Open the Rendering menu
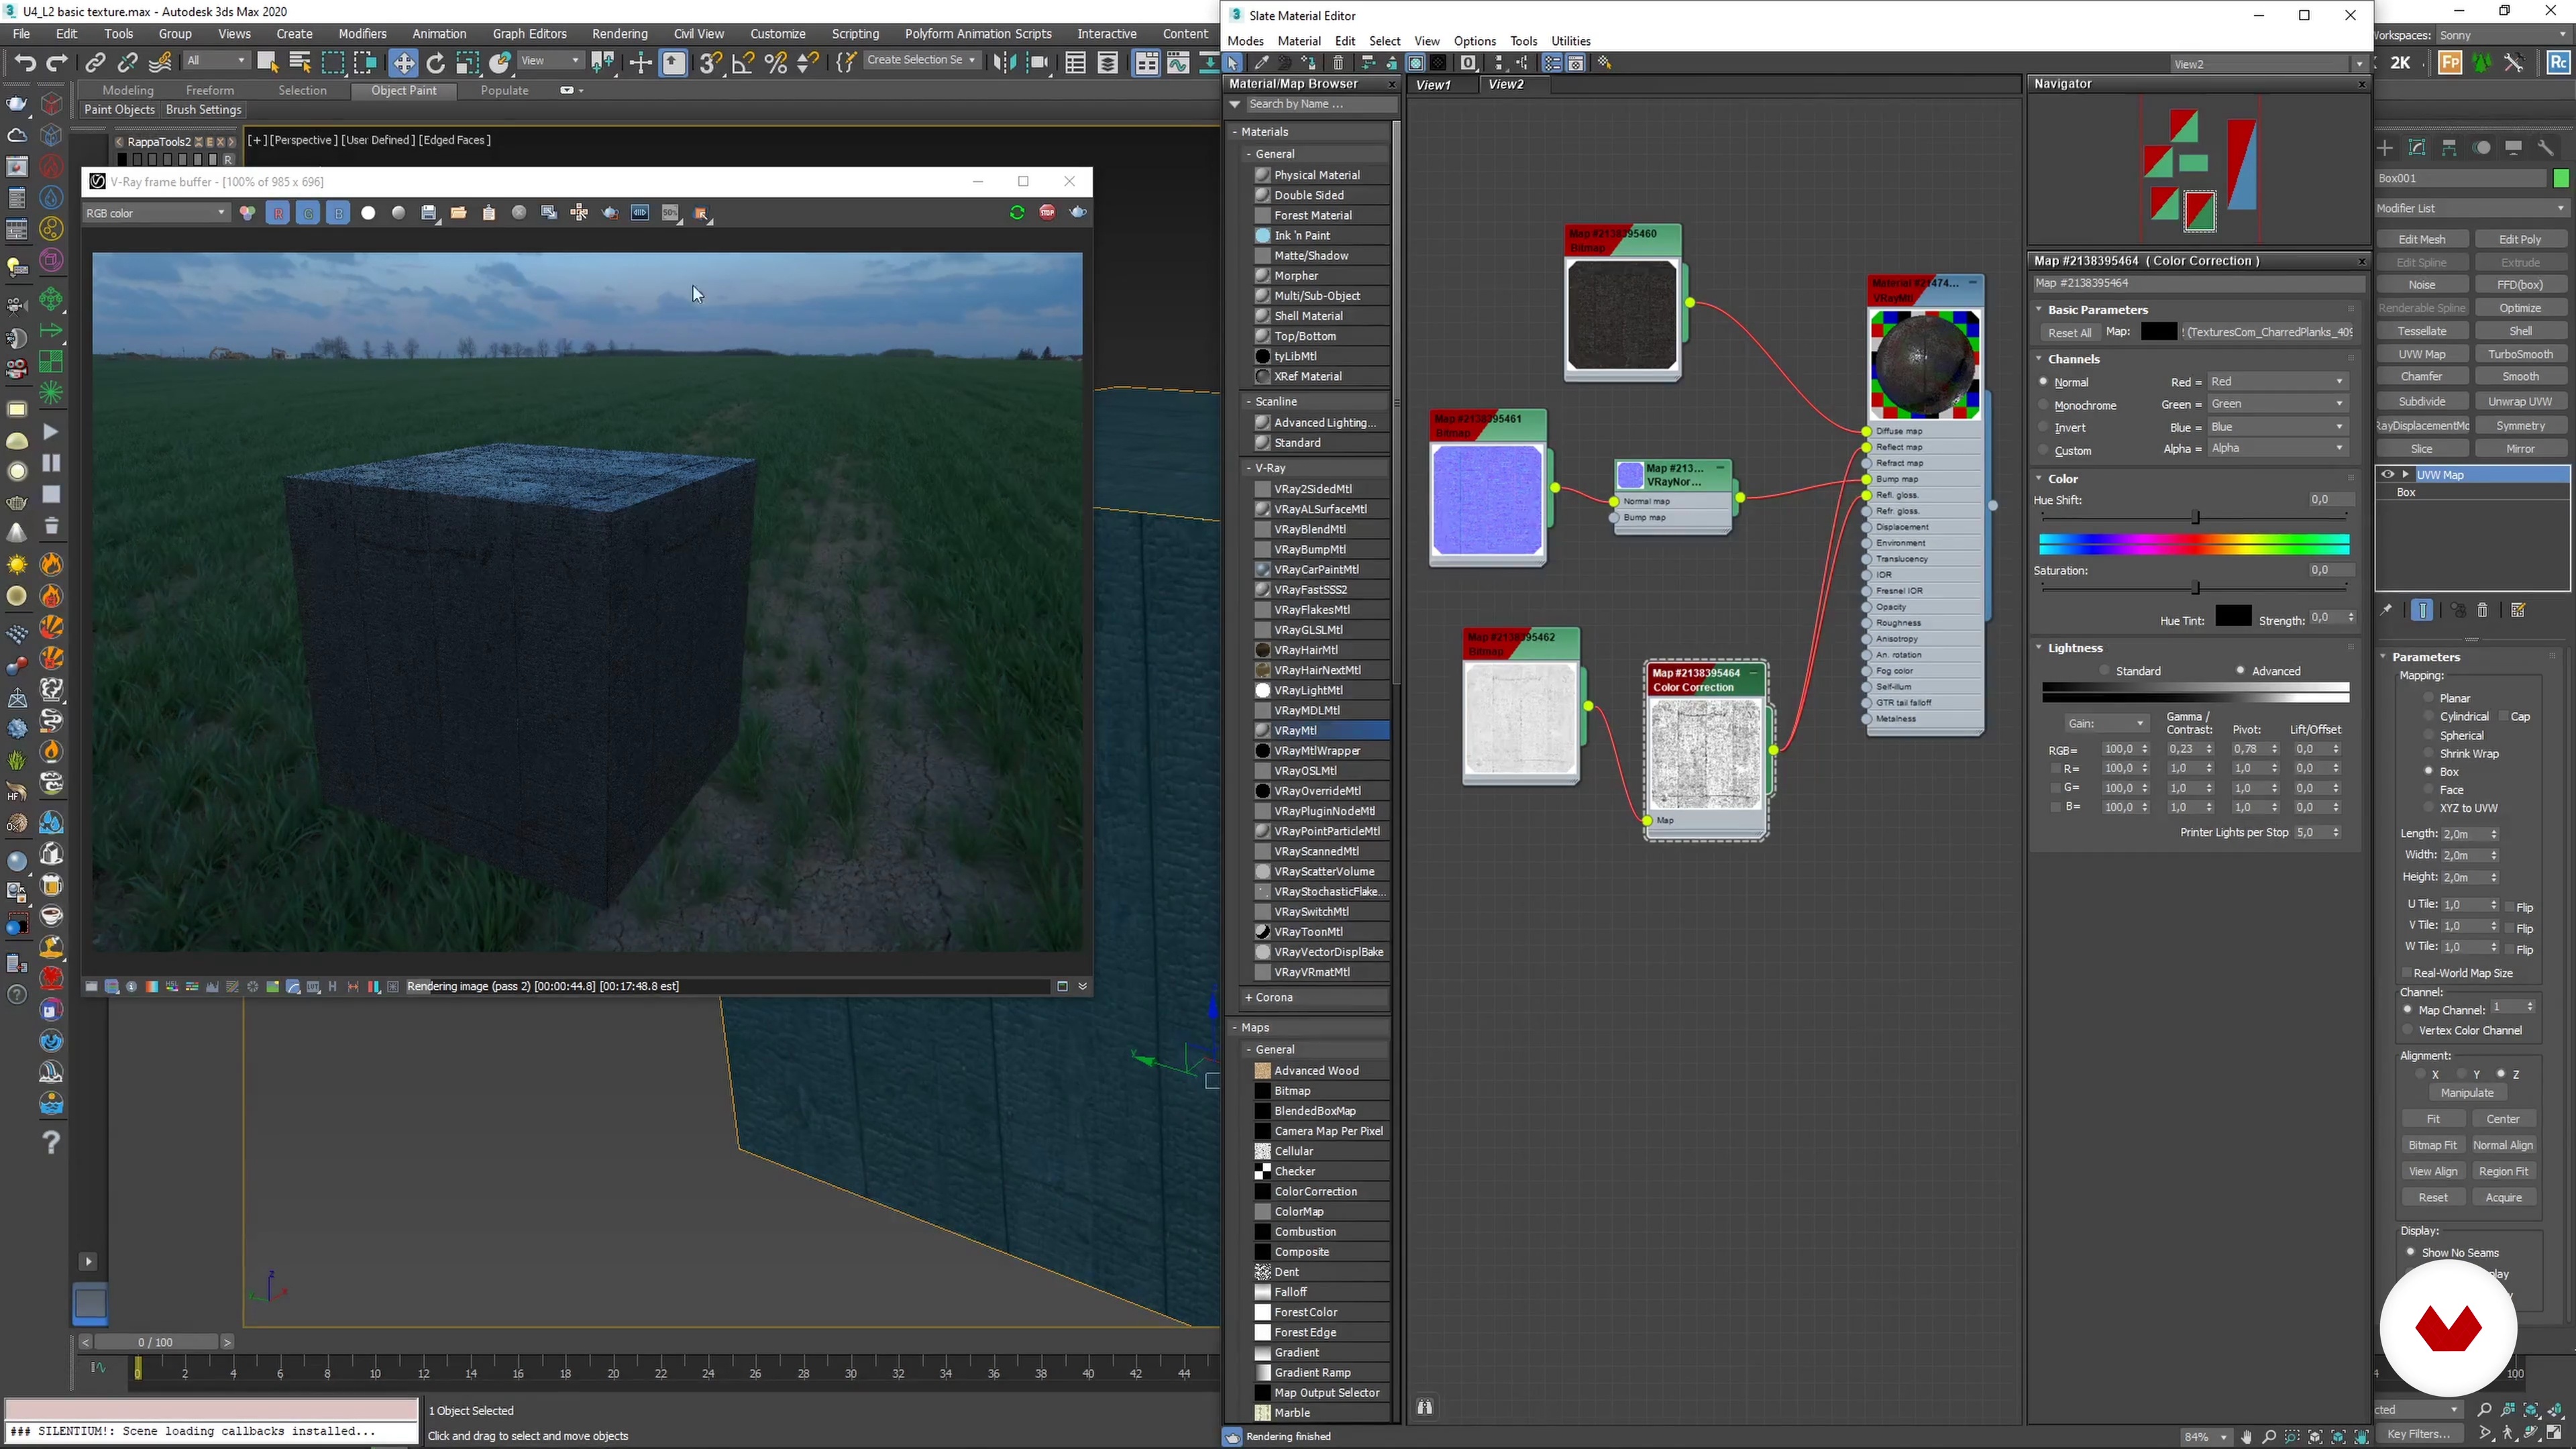2576x1449 pixels. click(x=619, y=34)
